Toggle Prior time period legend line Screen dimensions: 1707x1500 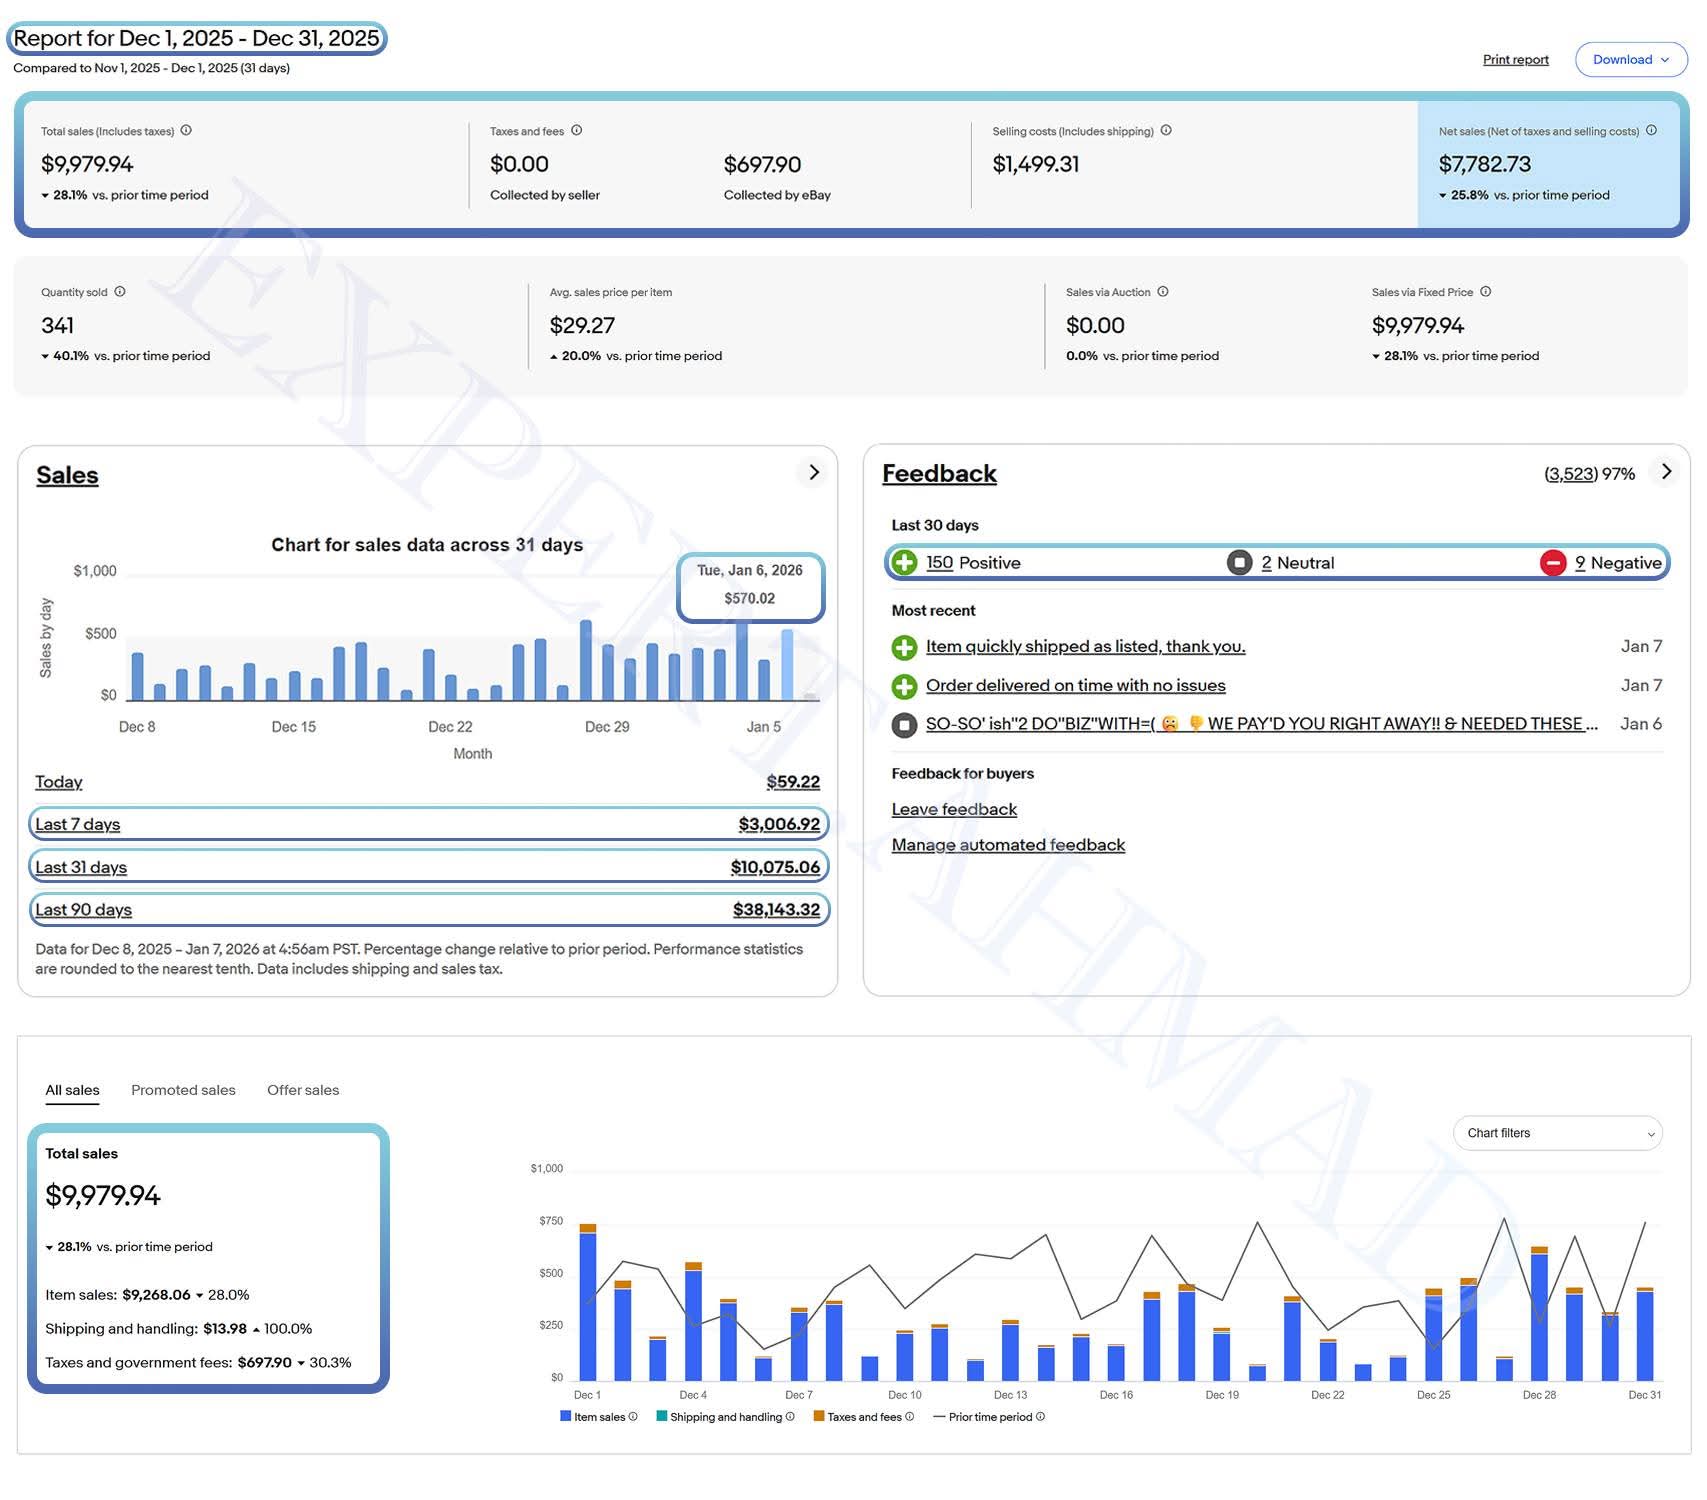pos(988,1417)
